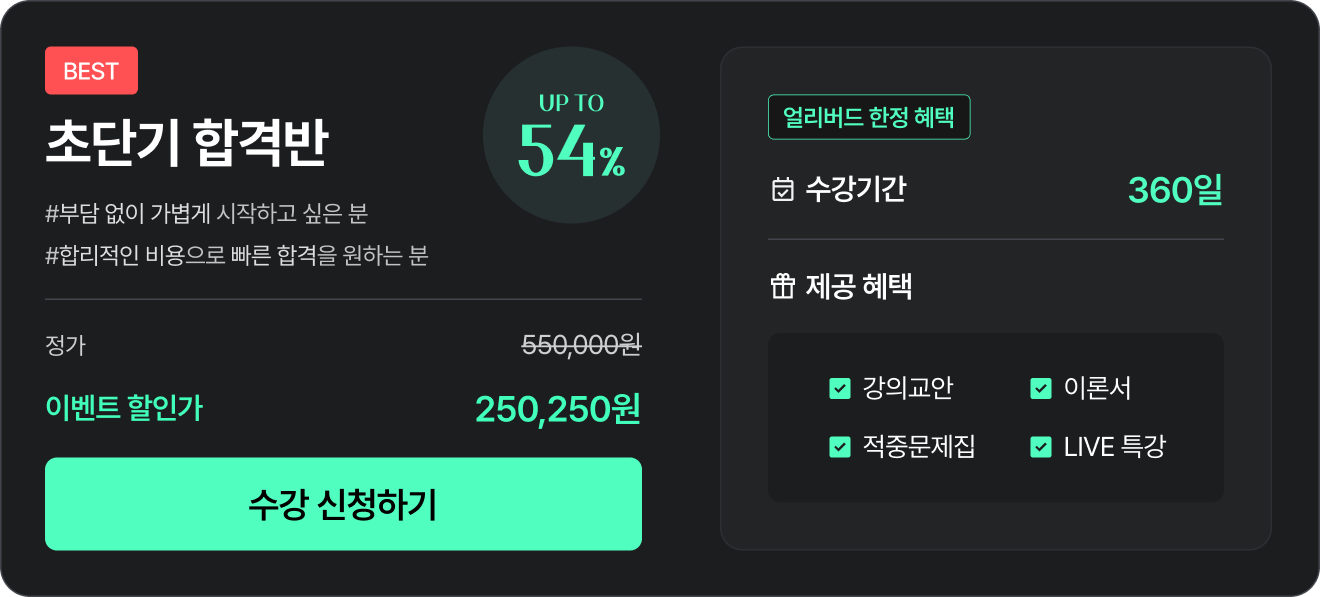The image size is (1320, 597).
Task: Click the 제공 혜택 heading
Action: (858, 288)
